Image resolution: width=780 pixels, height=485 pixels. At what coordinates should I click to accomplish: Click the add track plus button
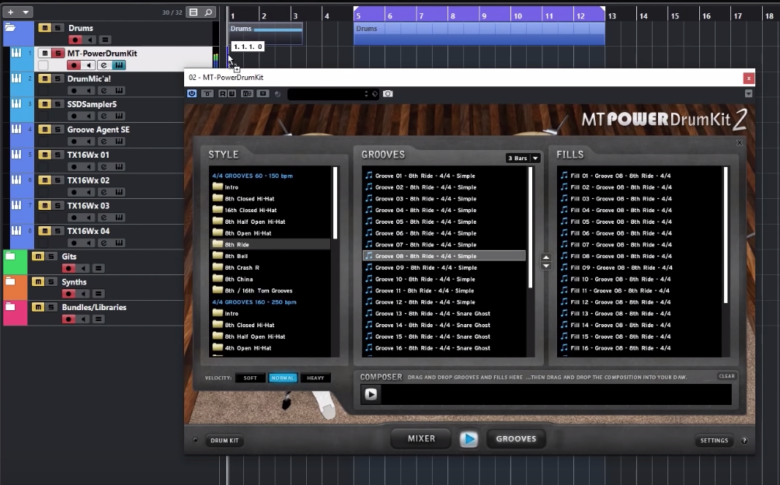point(10,12)
